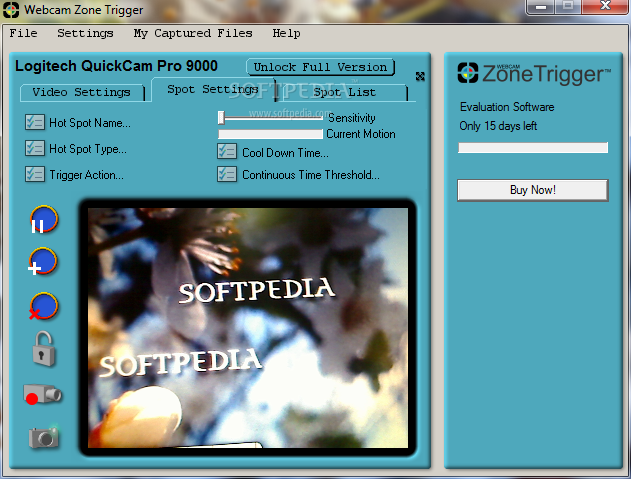Start video recording camcorder icon
Viewport: 631px width, 479px height.
(x=42, y=394)
